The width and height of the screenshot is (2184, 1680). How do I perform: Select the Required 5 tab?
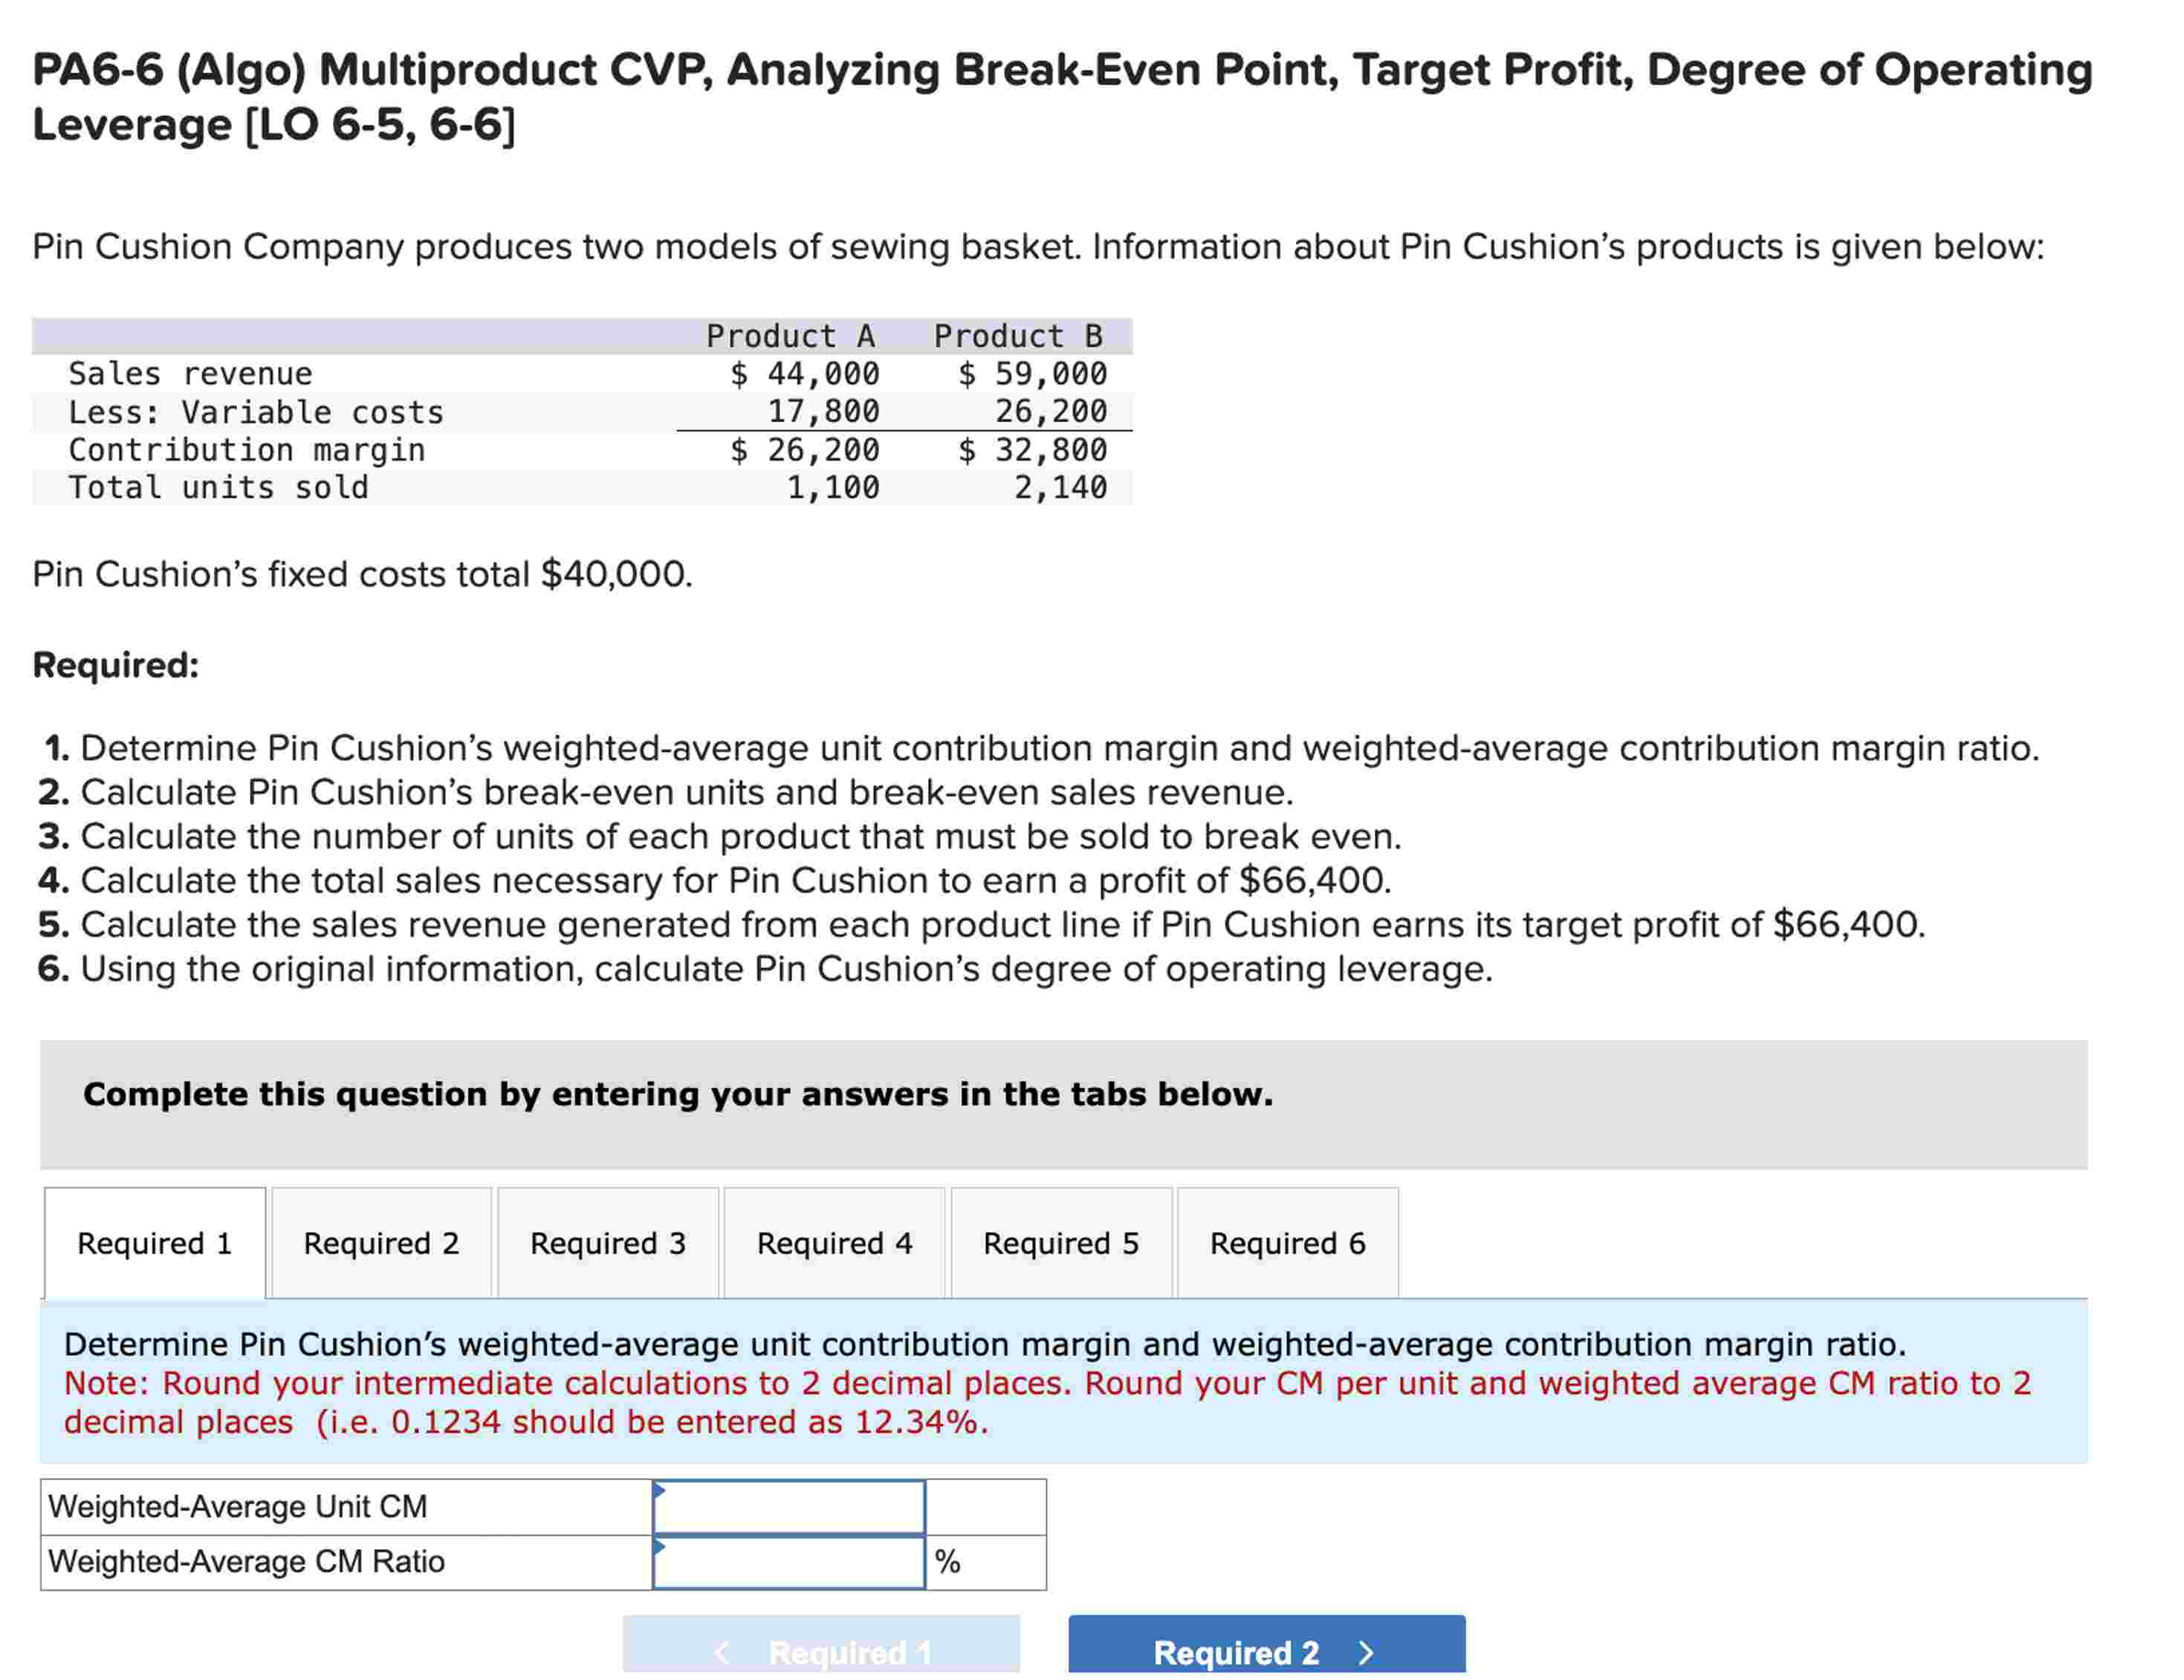(1061, 1243)
